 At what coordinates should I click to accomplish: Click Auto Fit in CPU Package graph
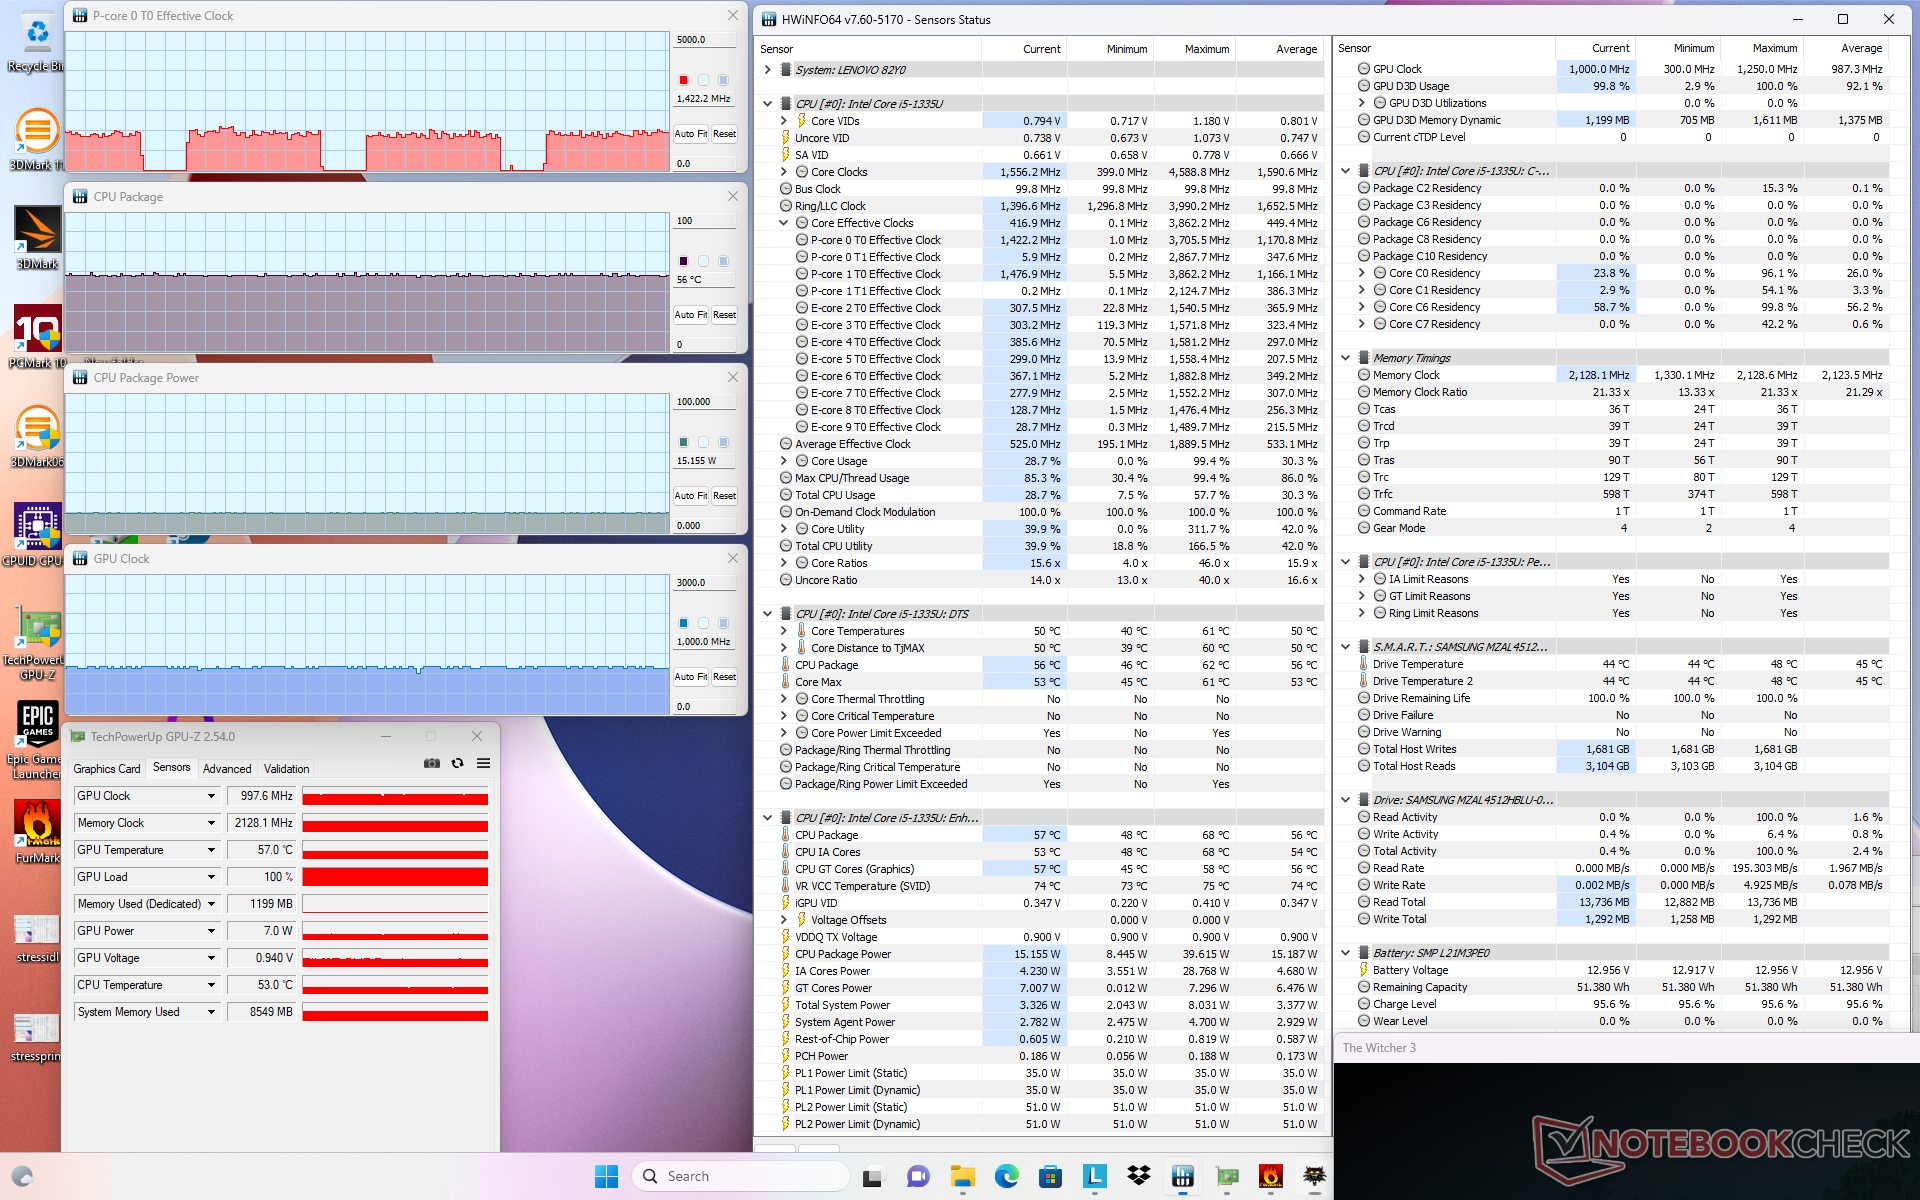[x=690, y=315]
